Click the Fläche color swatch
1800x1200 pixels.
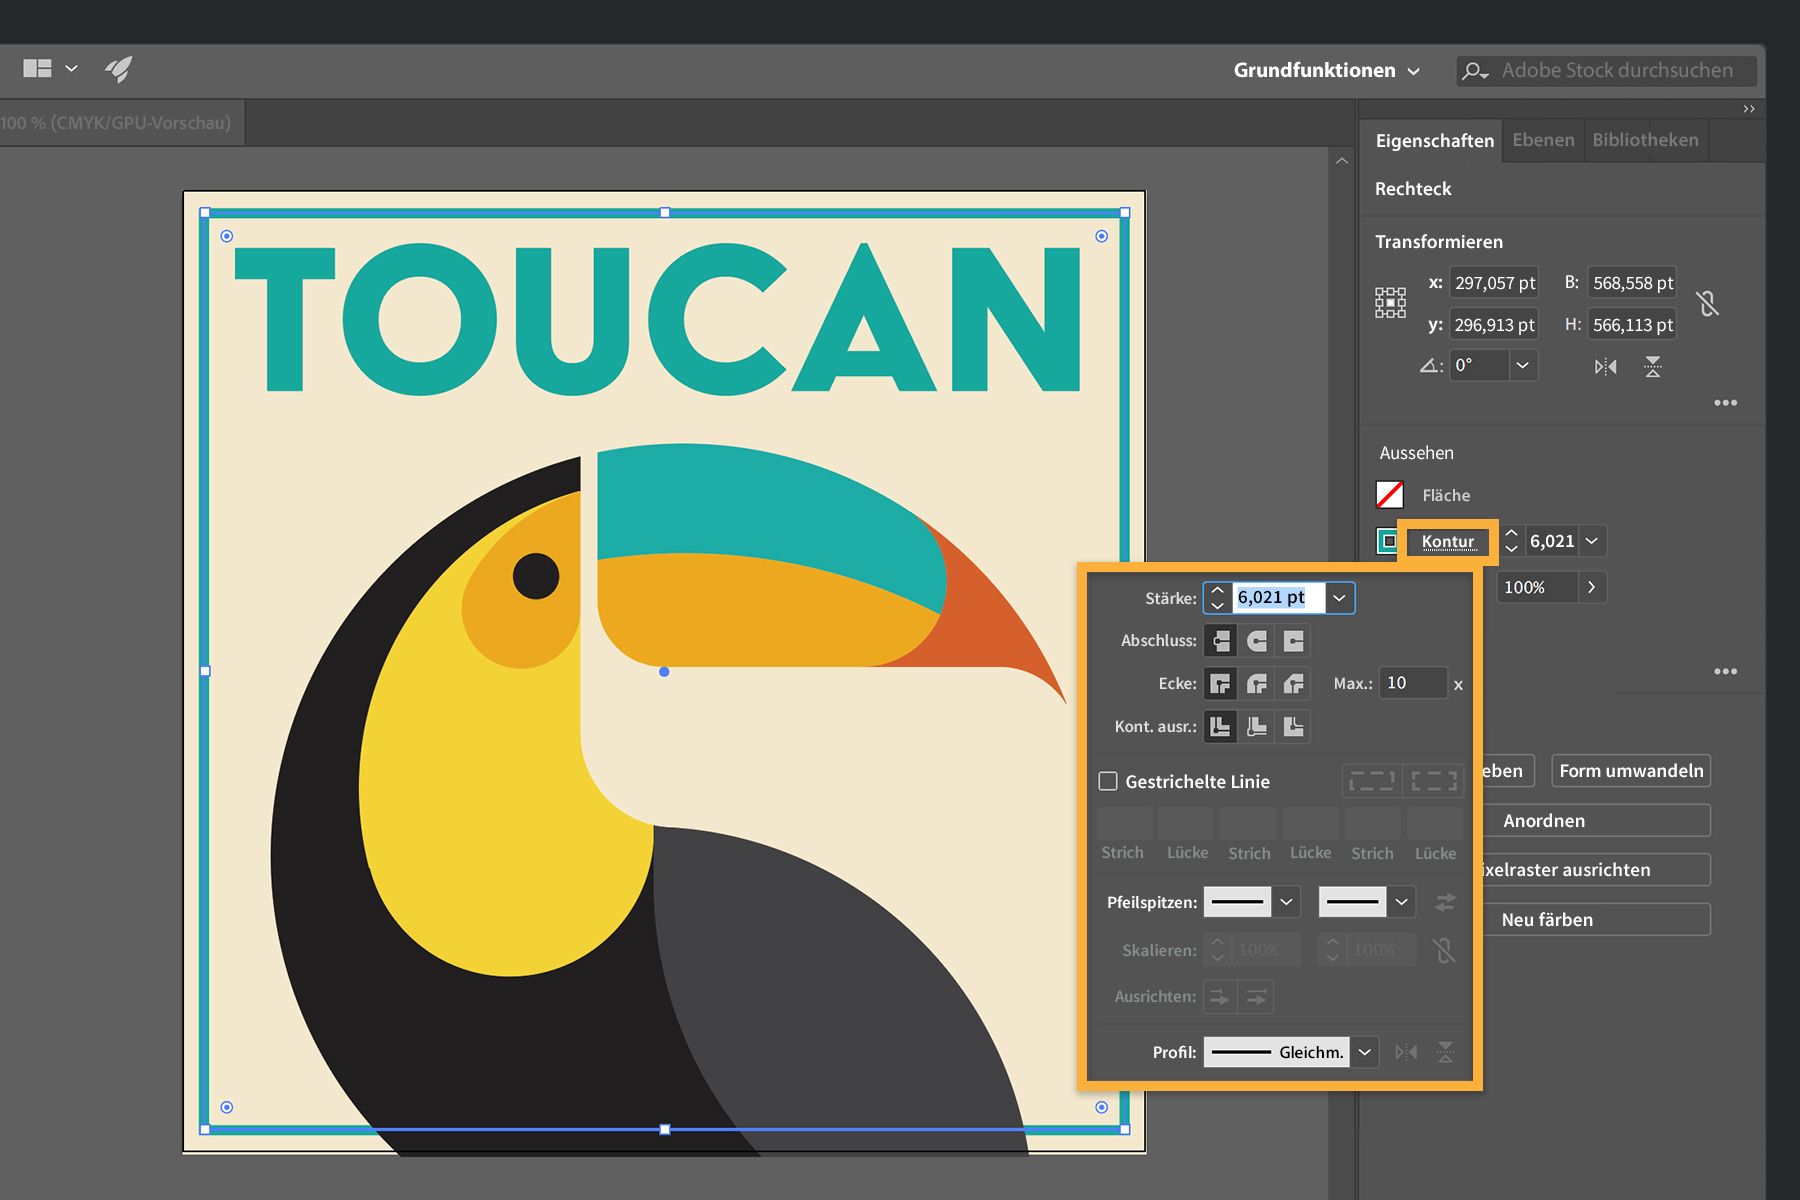click(1390, 495)
